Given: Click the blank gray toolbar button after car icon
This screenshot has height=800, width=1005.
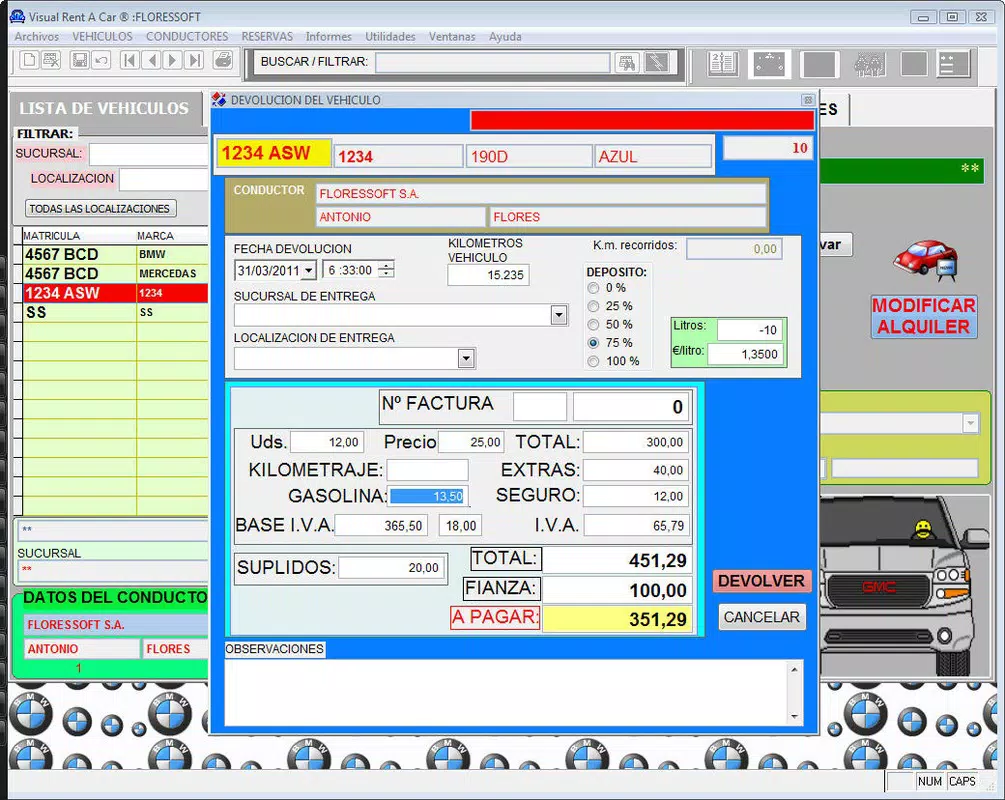Looking at the screenshot, I should (819, 64).
